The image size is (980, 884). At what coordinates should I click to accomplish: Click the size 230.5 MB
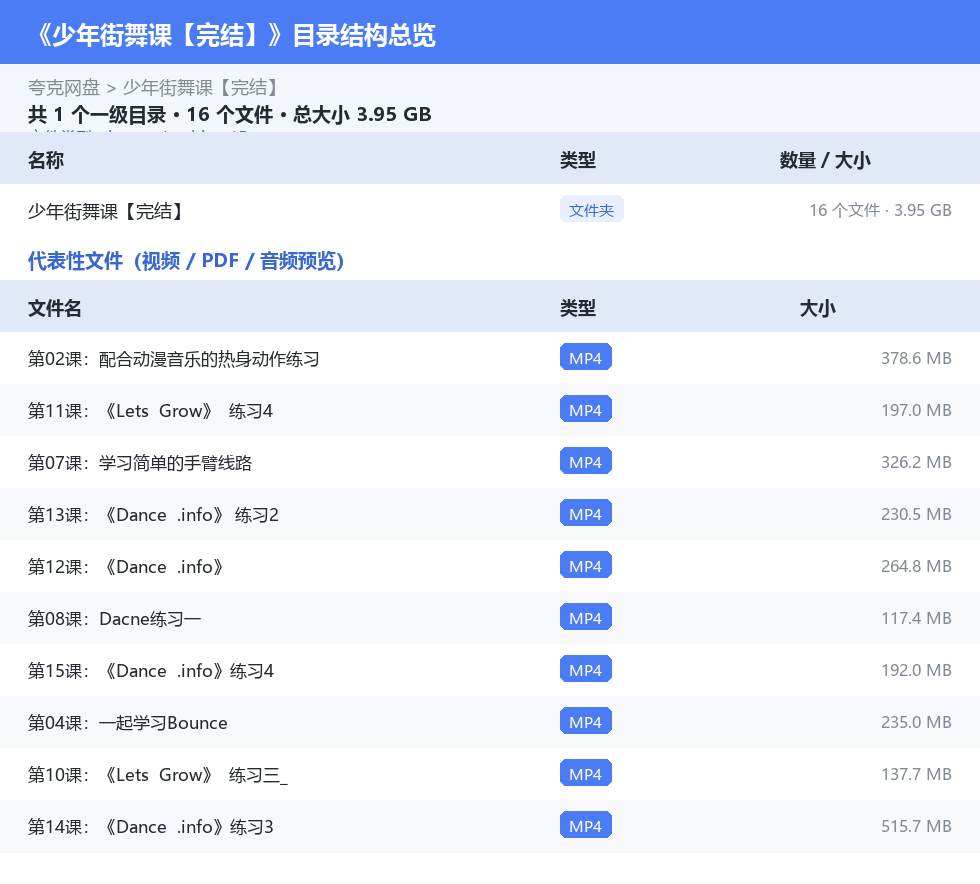click(x=916, y=514)
